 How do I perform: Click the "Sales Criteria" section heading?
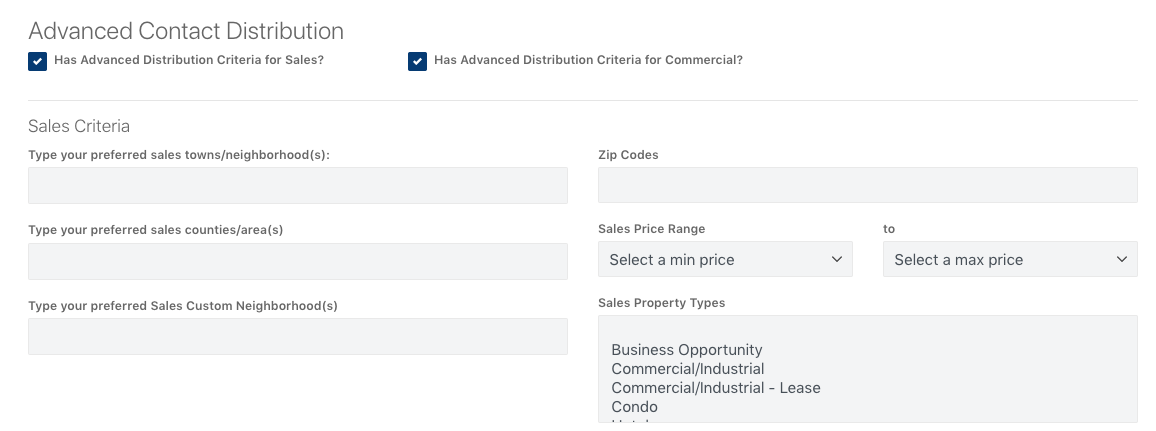(79, 127)
